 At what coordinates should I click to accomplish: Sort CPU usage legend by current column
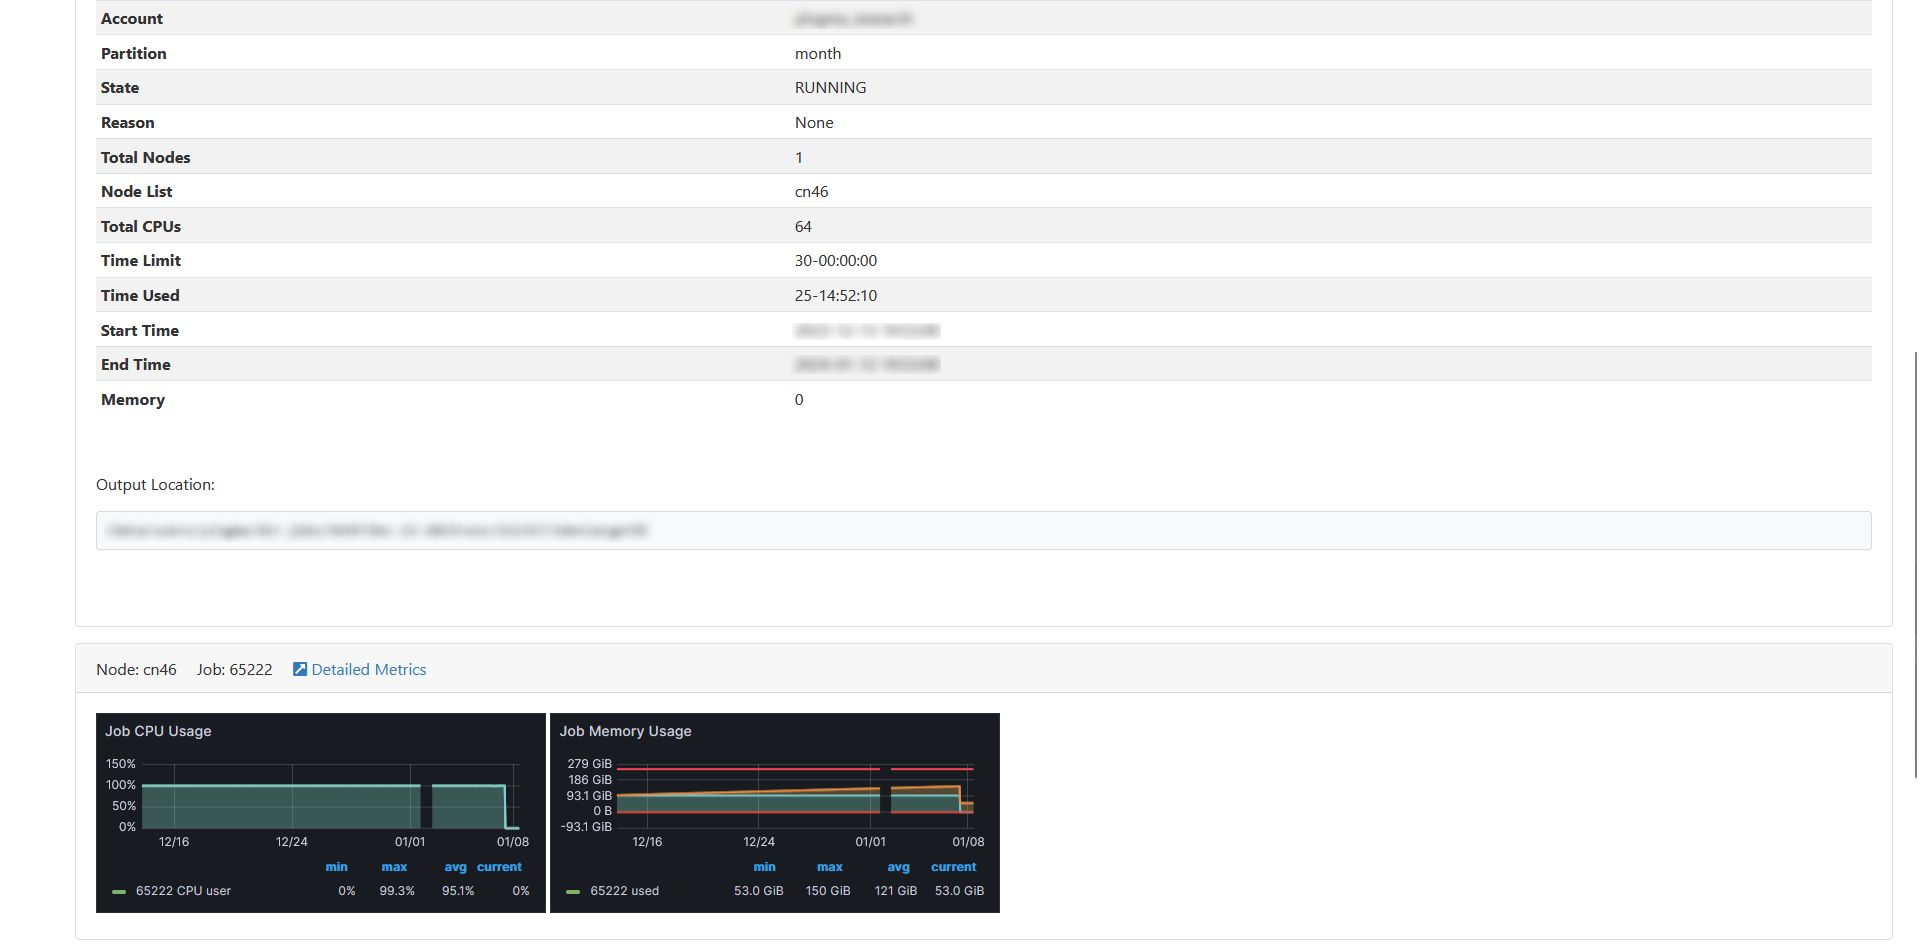tap(499, 867)
